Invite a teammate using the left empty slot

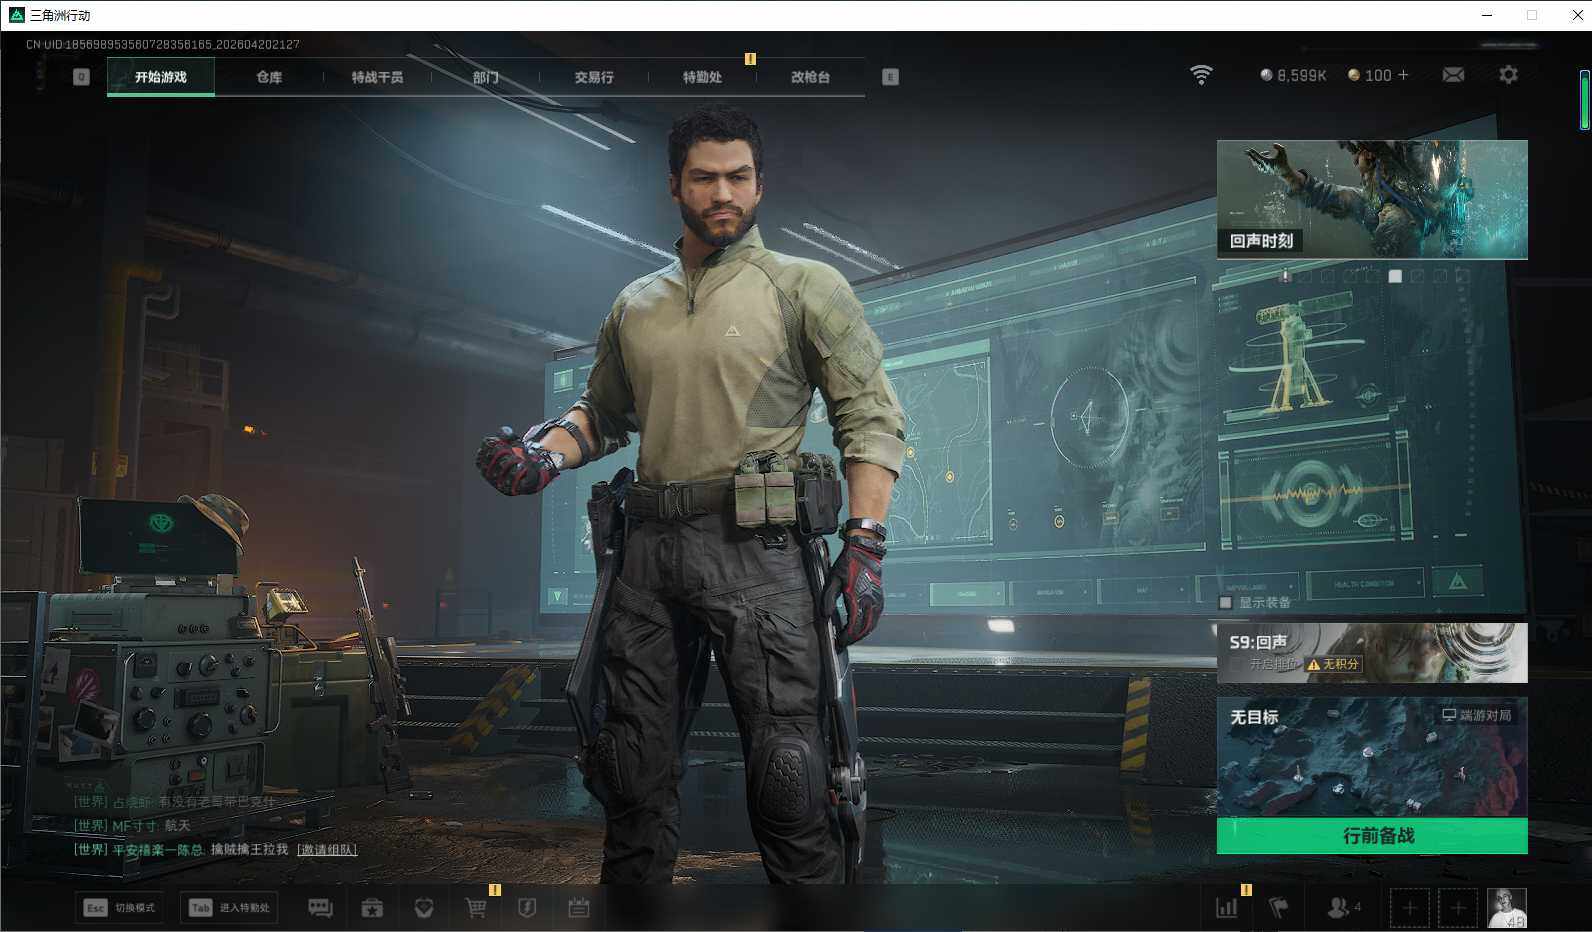click(1409, 908)
